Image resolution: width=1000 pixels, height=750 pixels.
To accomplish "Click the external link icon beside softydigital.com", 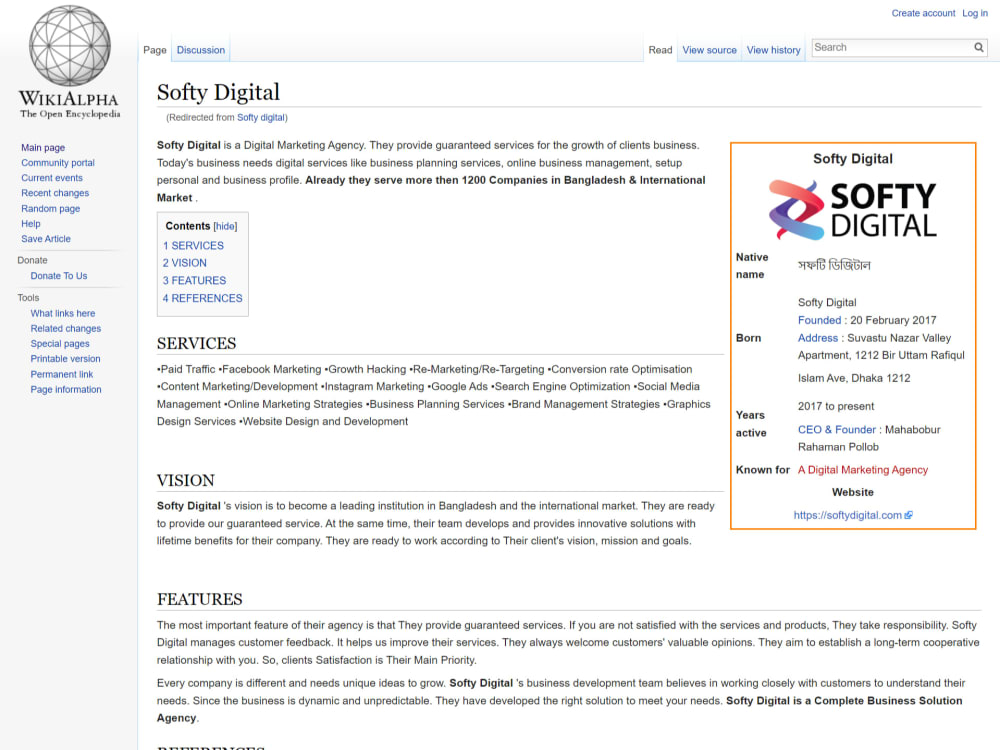I will tap(909, 515).
